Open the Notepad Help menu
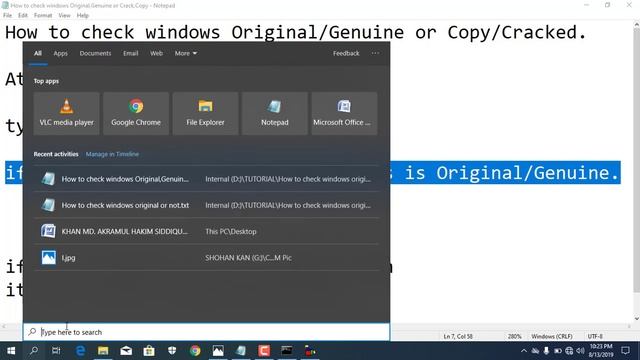Viewport: 640px width, 360px height. tap(83, 16)
